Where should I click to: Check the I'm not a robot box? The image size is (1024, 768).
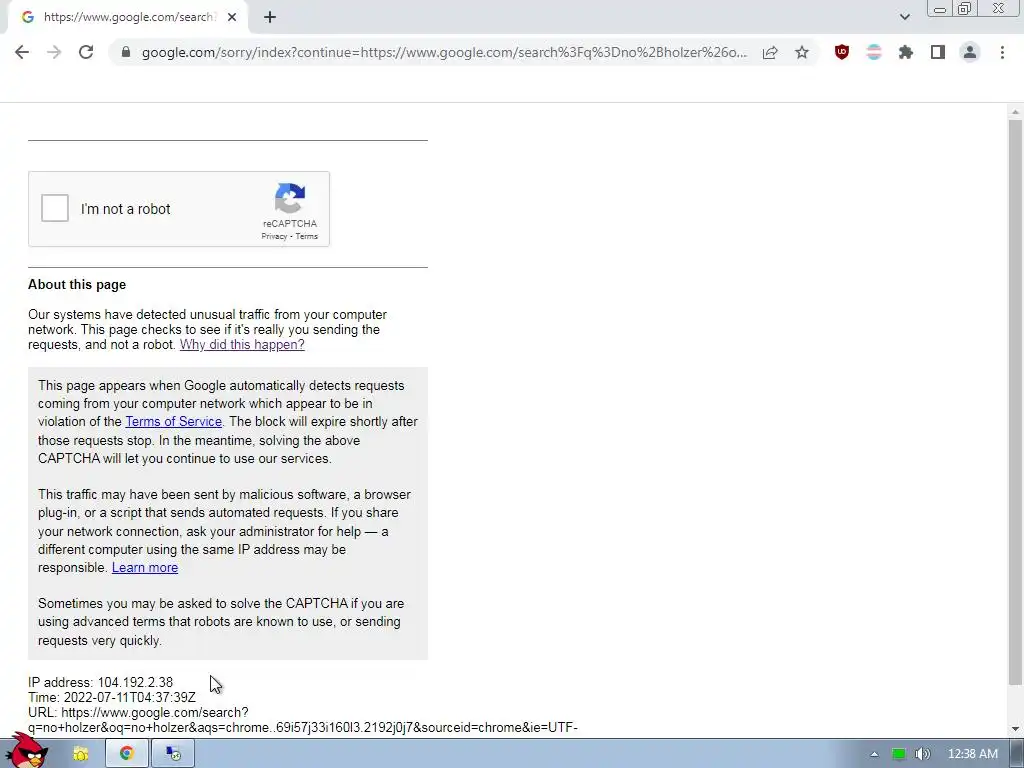tap(55, 208)
